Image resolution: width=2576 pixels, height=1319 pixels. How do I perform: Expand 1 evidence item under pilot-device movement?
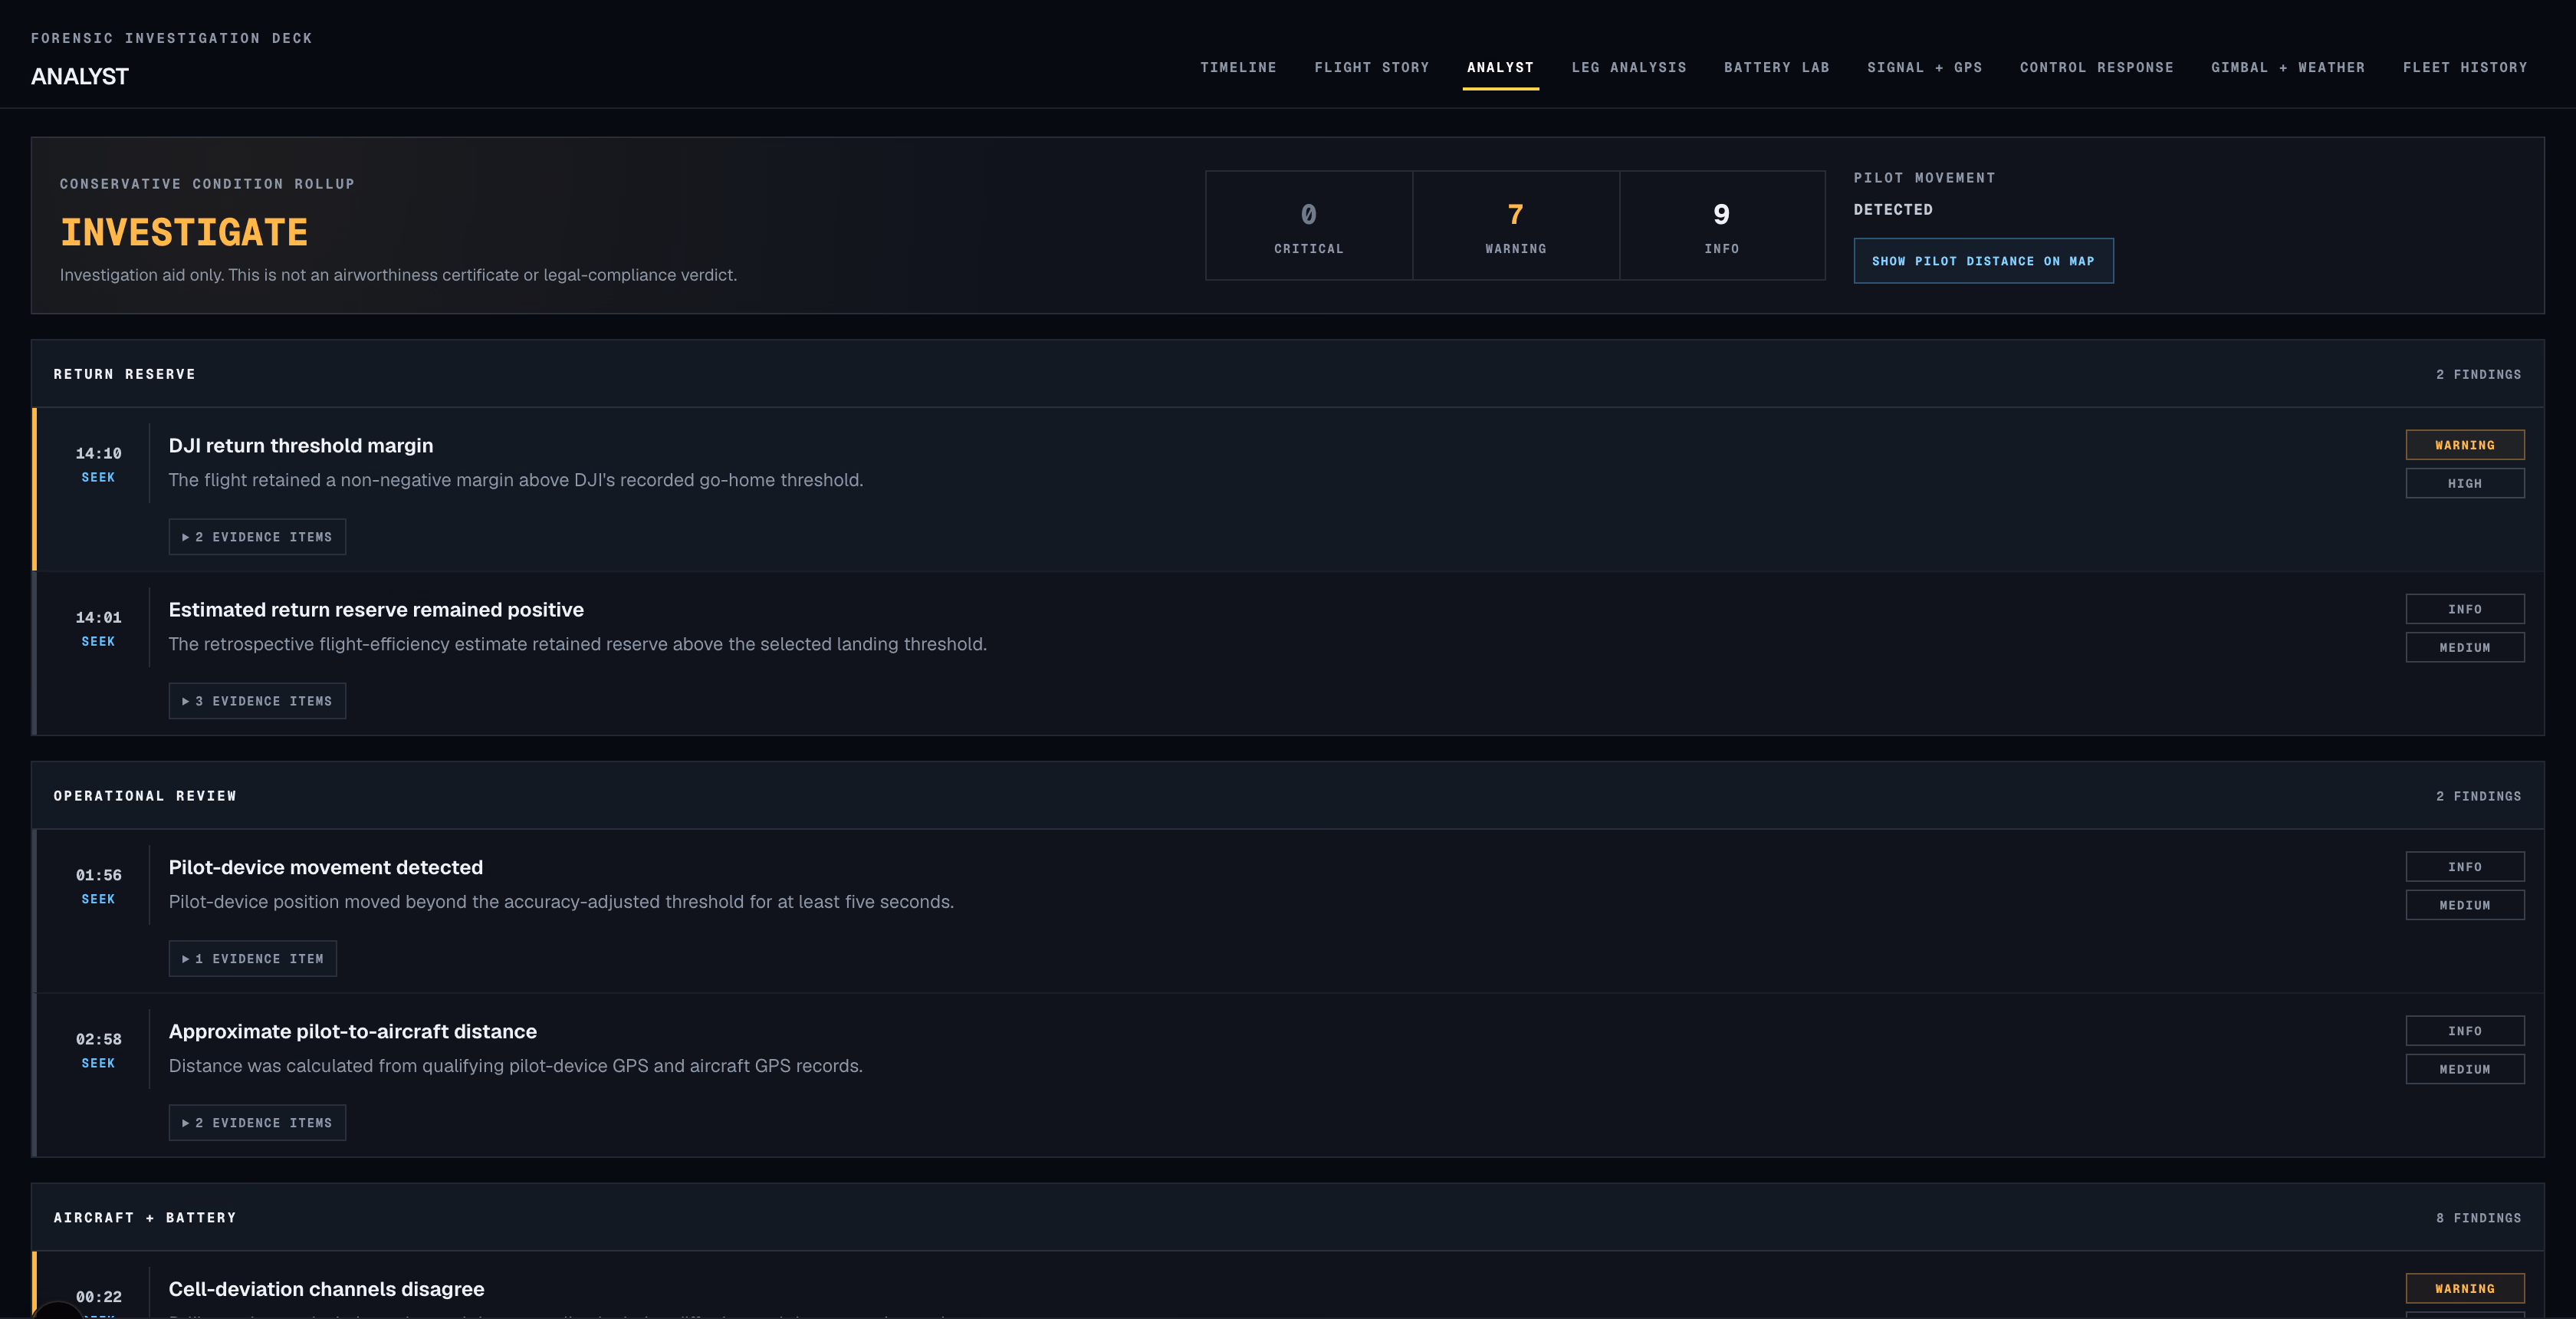[253, 959]
